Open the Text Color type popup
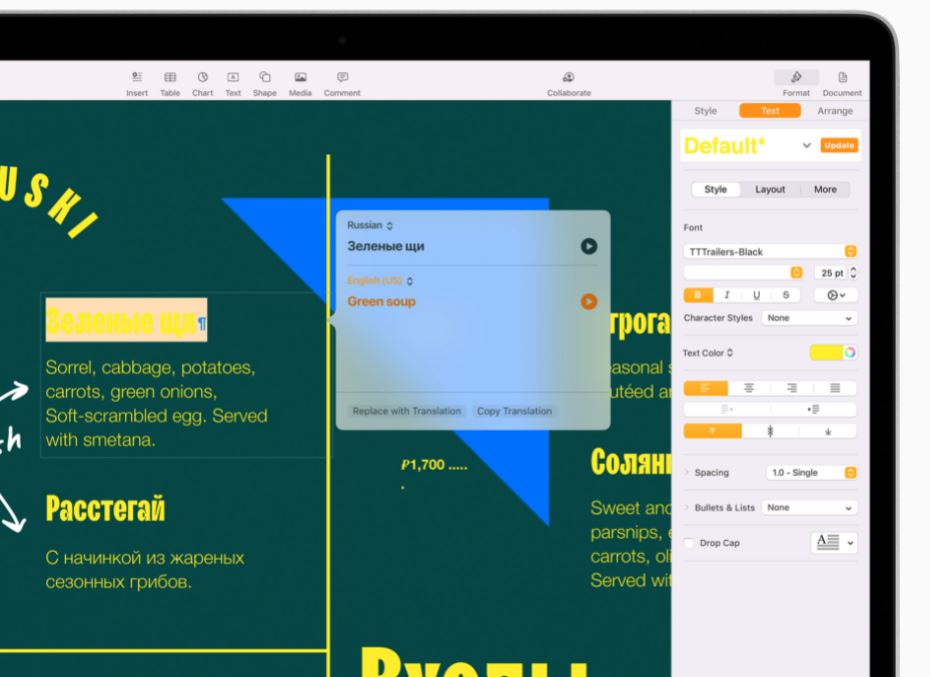This screenshot has width=930, height=677. 708,352
